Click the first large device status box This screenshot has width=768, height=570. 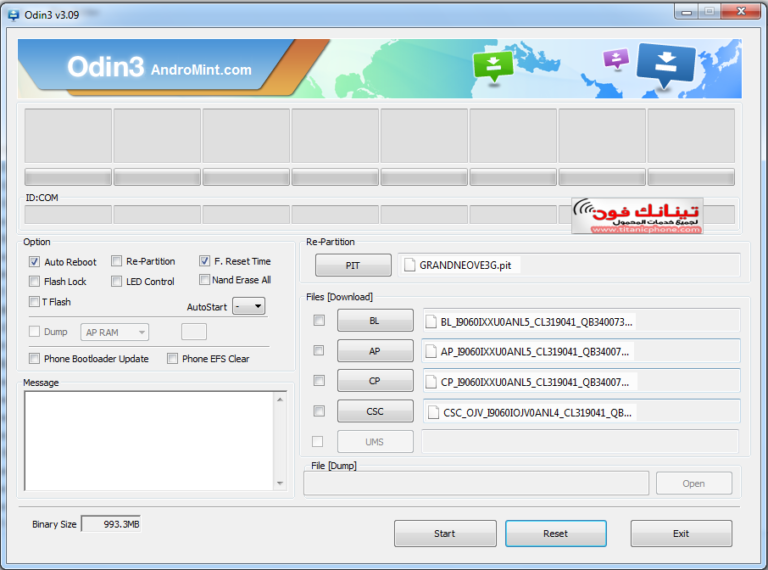click(x=68, y=136)
